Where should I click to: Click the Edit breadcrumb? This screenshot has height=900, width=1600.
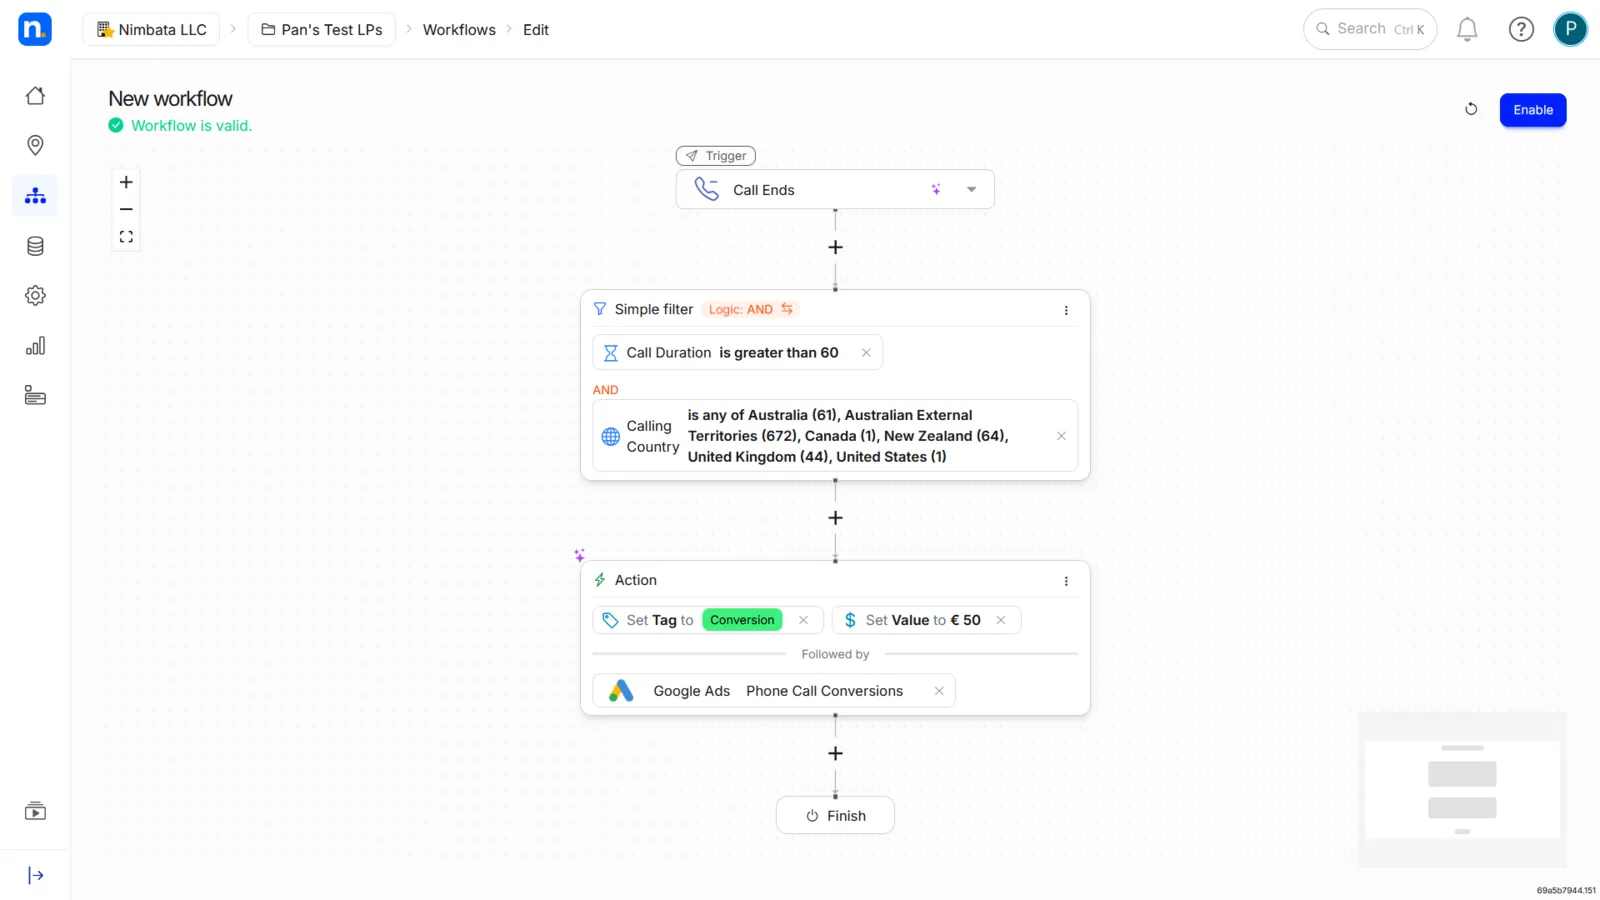536,30
